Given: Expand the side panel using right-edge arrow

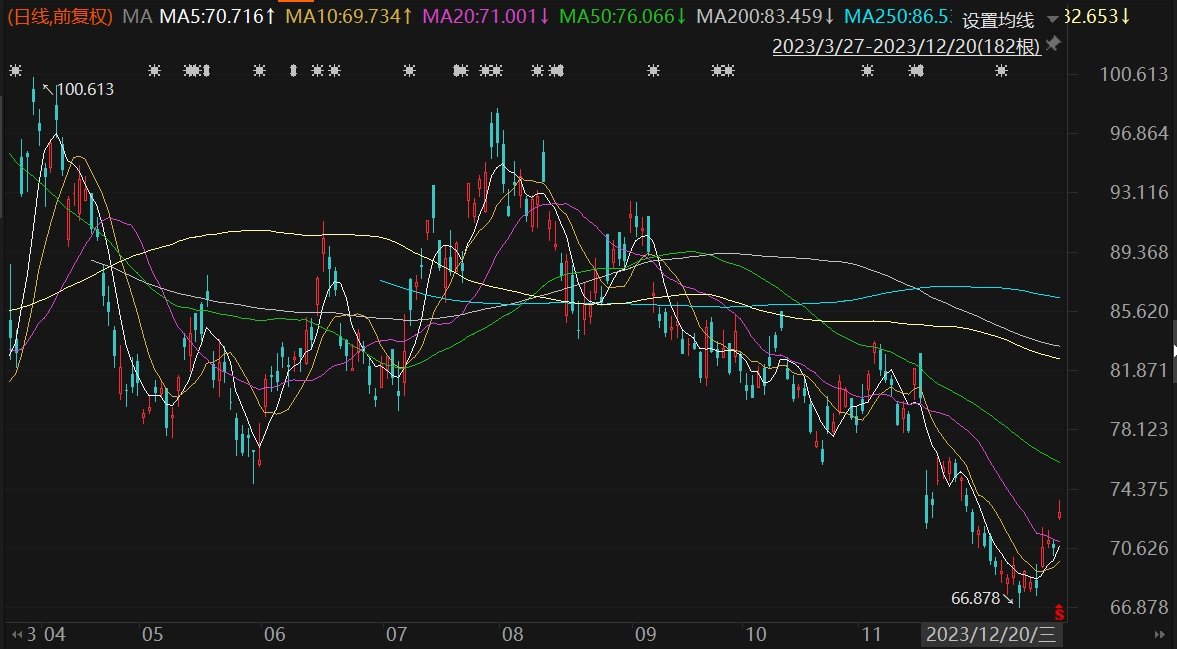Looking at the screenshot, I should coord(1173,350).
